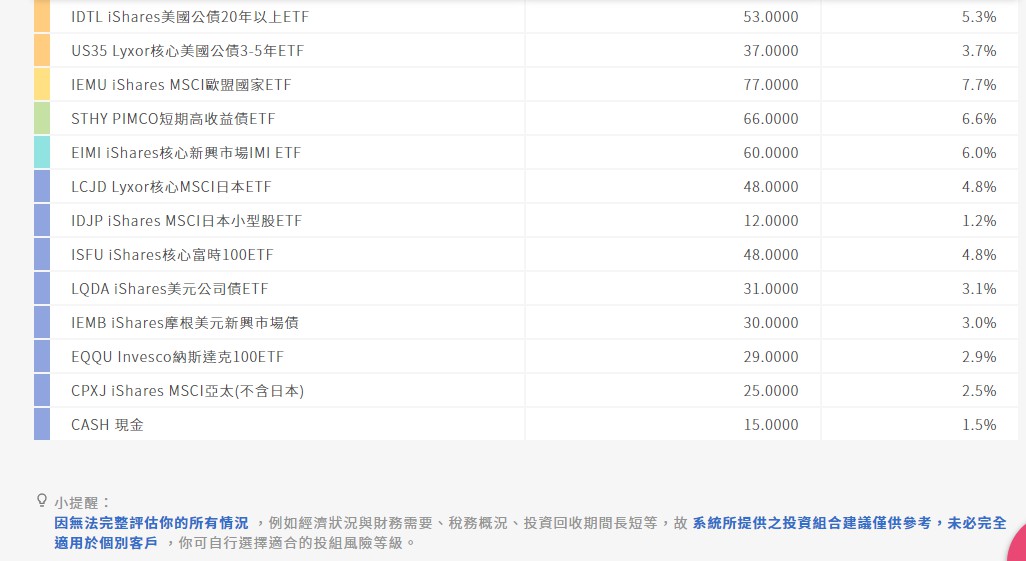
Task: Click bold text 因無法完整評估你的所有情況
Action: (151, 523)
